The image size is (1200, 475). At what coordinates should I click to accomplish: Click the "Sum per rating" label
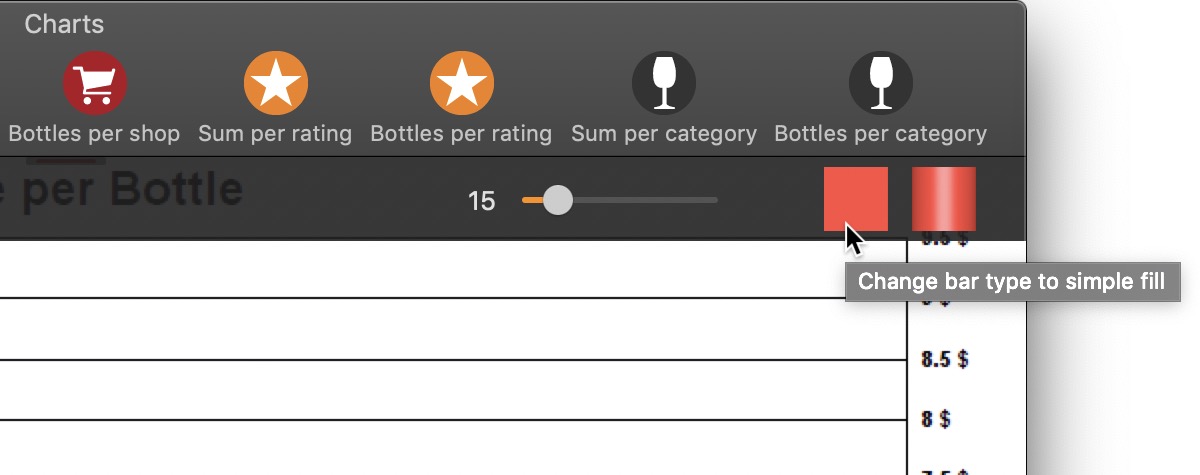(275, 133)
